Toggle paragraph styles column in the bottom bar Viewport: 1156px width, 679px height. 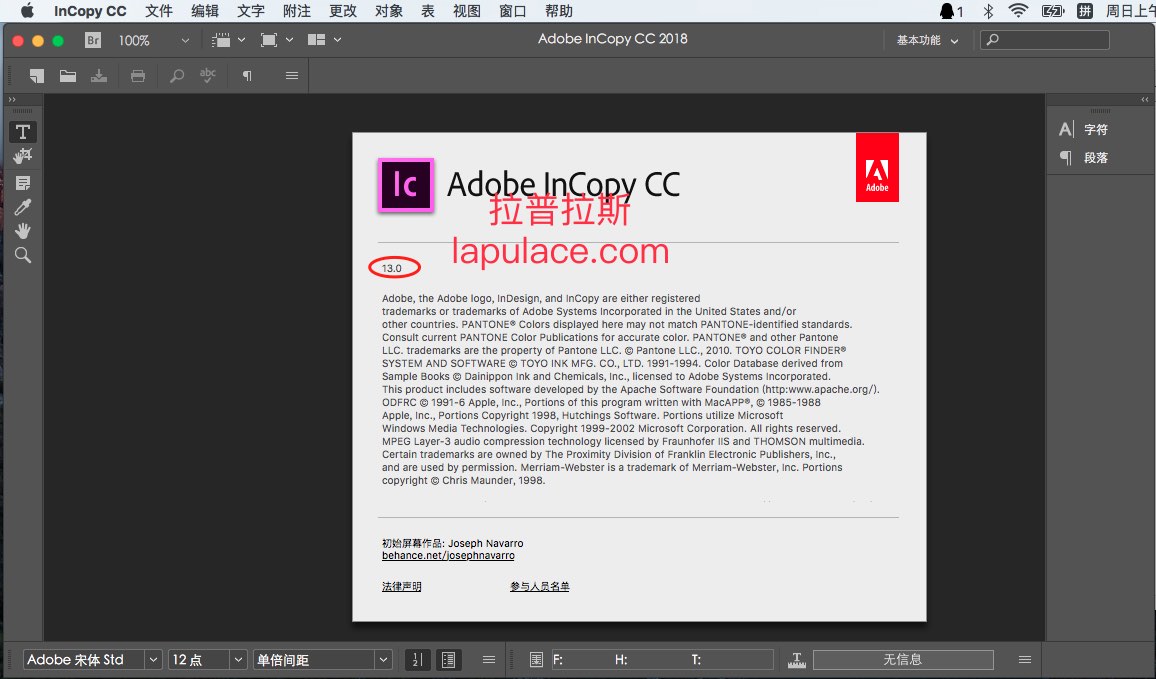[x=448, y=660]
